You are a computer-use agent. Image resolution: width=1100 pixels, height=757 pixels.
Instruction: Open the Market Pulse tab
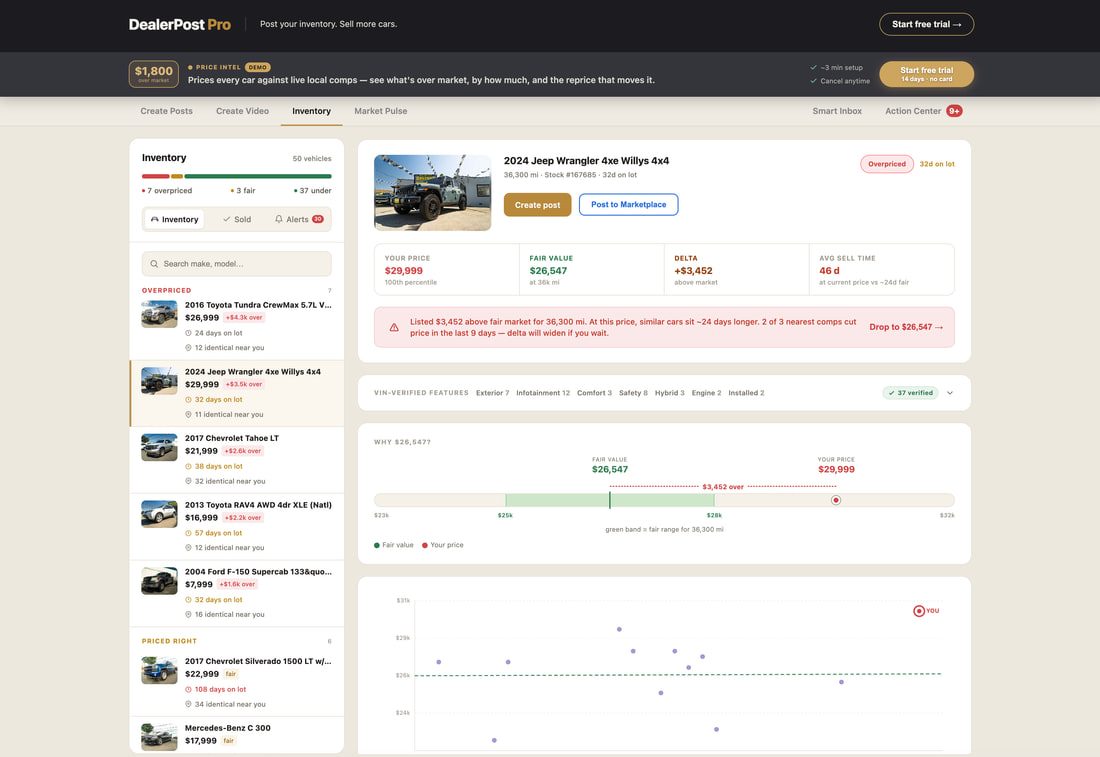pos(381,111)
